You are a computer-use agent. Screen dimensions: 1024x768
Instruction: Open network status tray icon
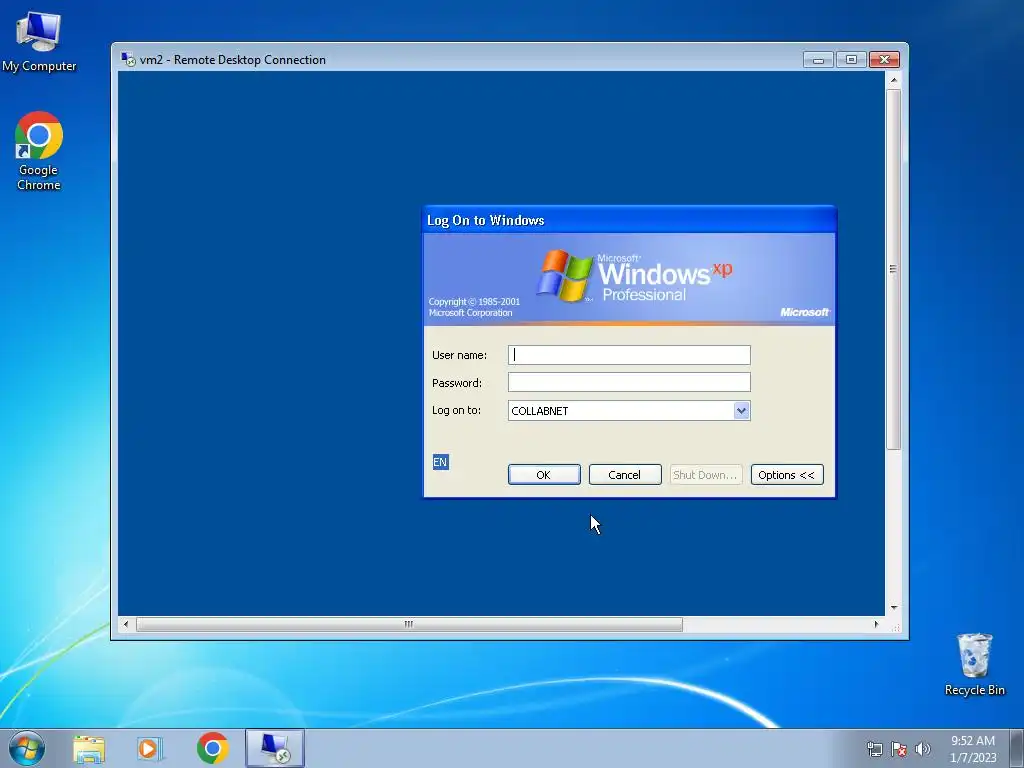coord(874,749)
